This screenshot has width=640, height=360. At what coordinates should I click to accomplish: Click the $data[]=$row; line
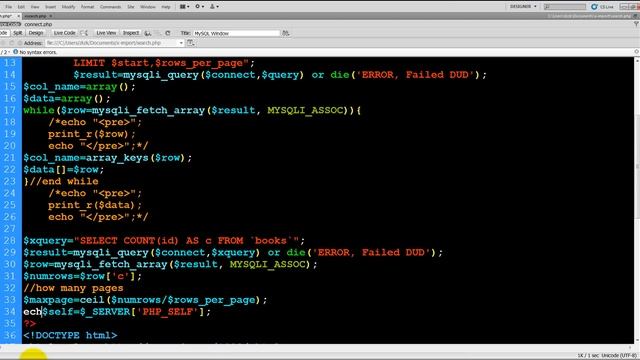click(64, 169)
